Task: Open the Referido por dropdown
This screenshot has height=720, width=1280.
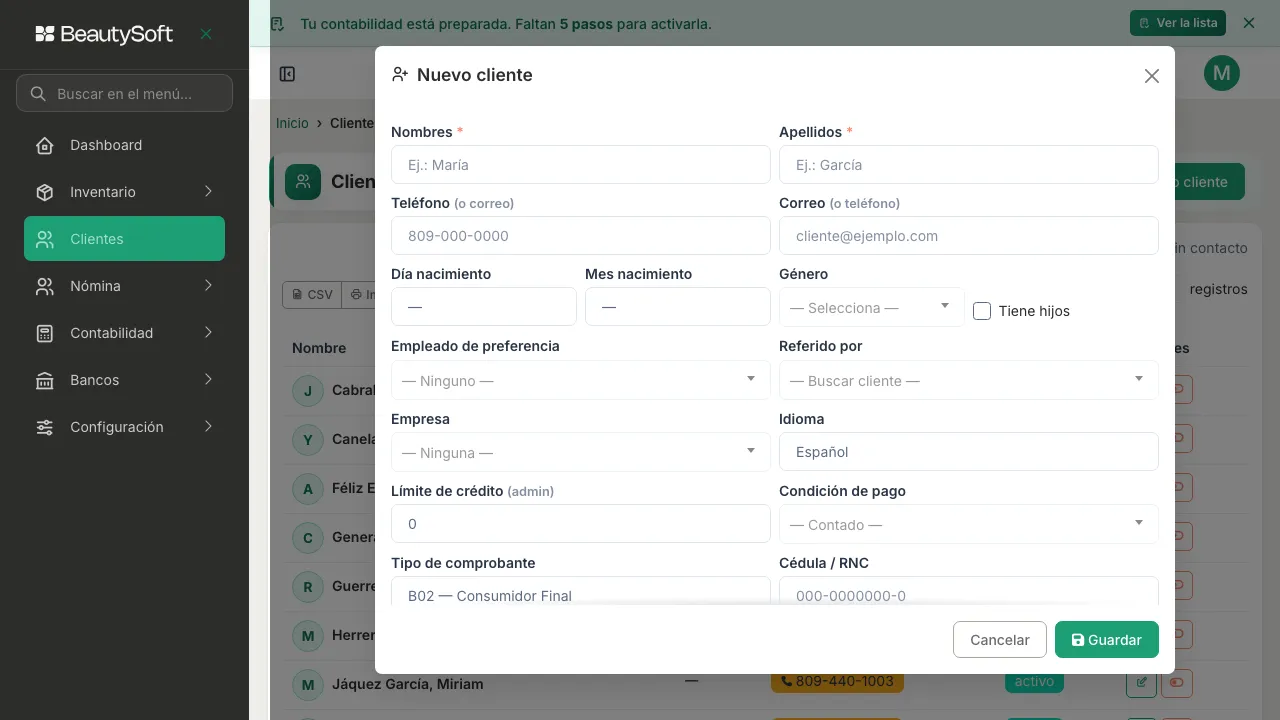Action: pyautogui.click(x=968, y=380)
